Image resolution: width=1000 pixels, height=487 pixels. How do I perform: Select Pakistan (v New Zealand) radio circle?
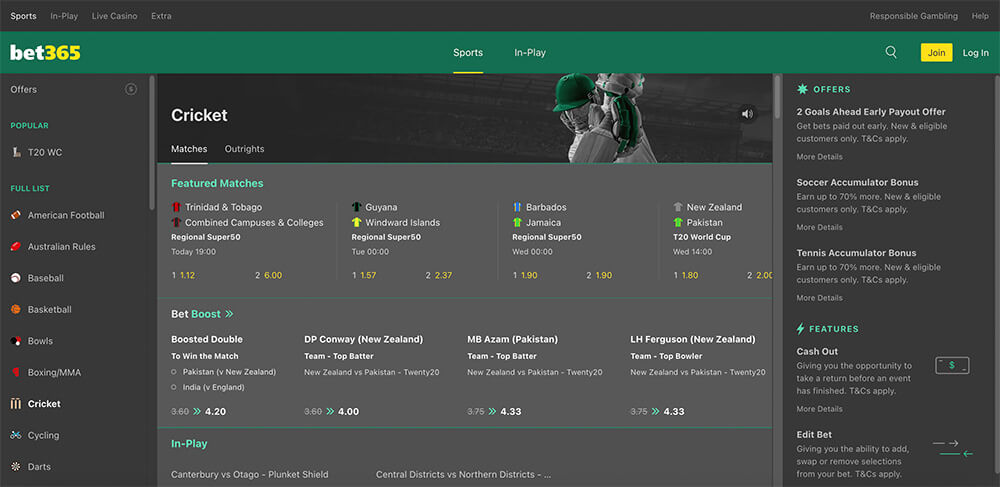(x=174, y=372)
